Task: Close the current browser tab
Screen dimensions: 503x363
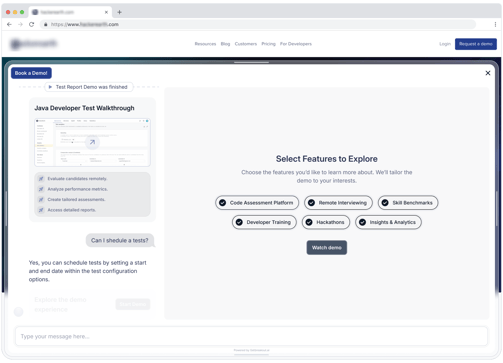Action: 106,12
